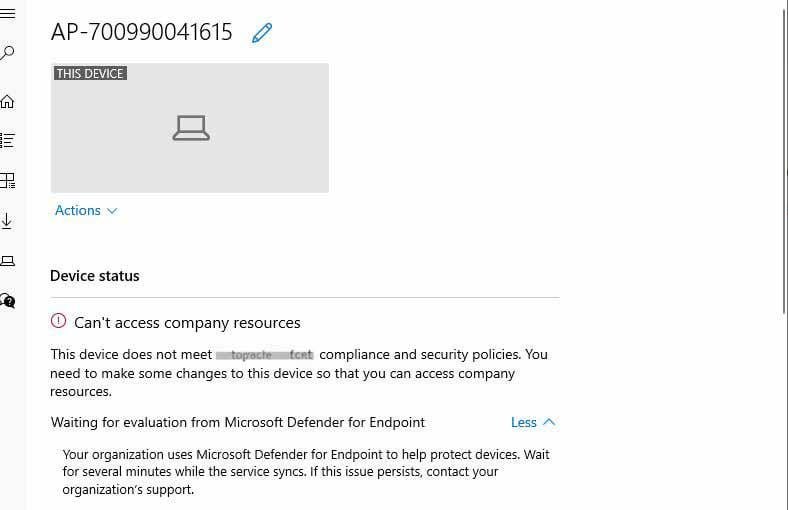The image size is (788, 510).
Task: Open Devices laptop icon in sidebar
Action: pos(7,261)
